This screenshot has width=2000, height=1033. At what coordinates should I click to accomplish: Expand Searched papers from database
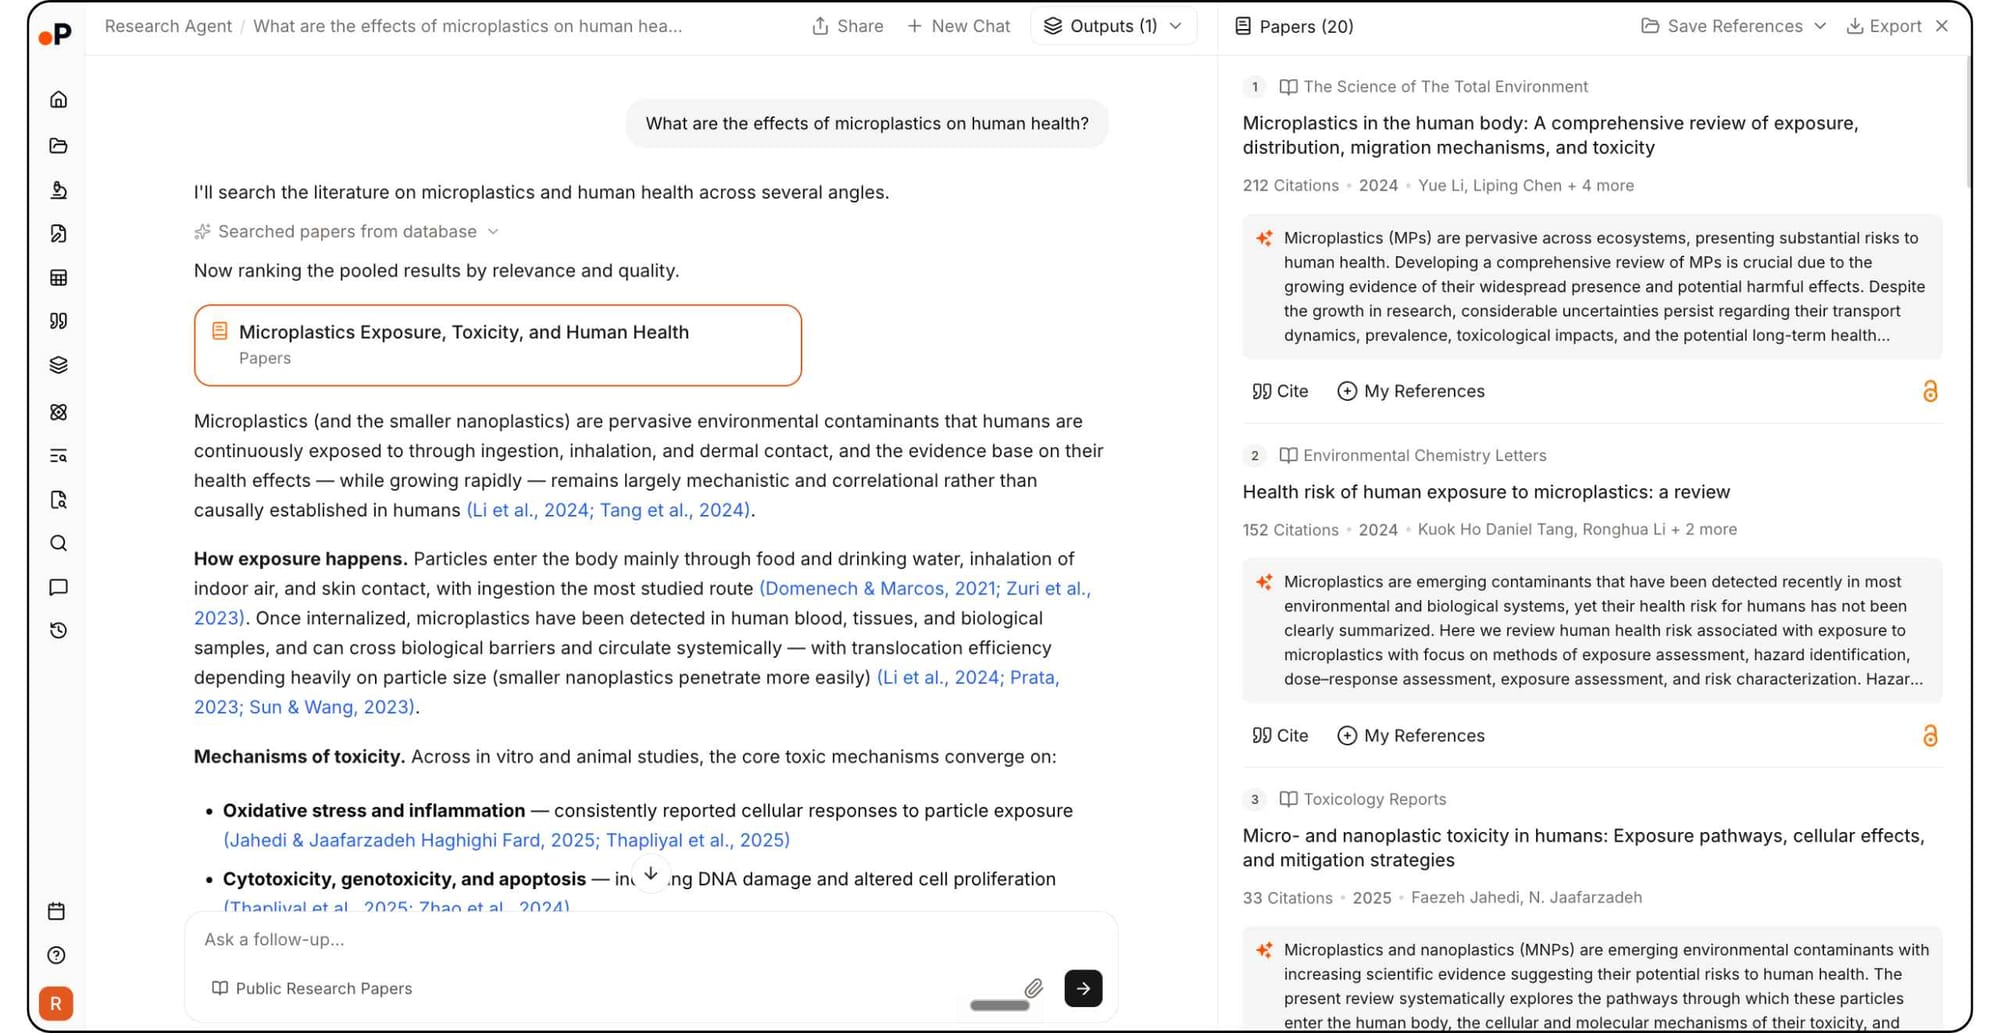pyautogui.click(x=346, y=232)
